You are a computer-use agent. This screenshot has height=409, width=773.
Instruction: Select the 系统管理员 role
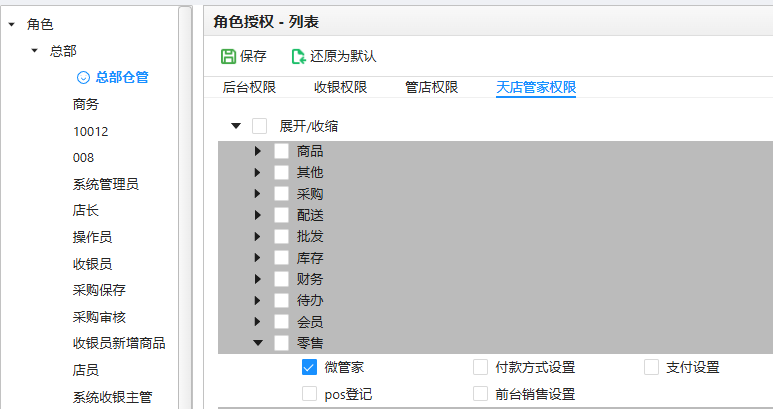pyautogui.click(x=105, y=184)
